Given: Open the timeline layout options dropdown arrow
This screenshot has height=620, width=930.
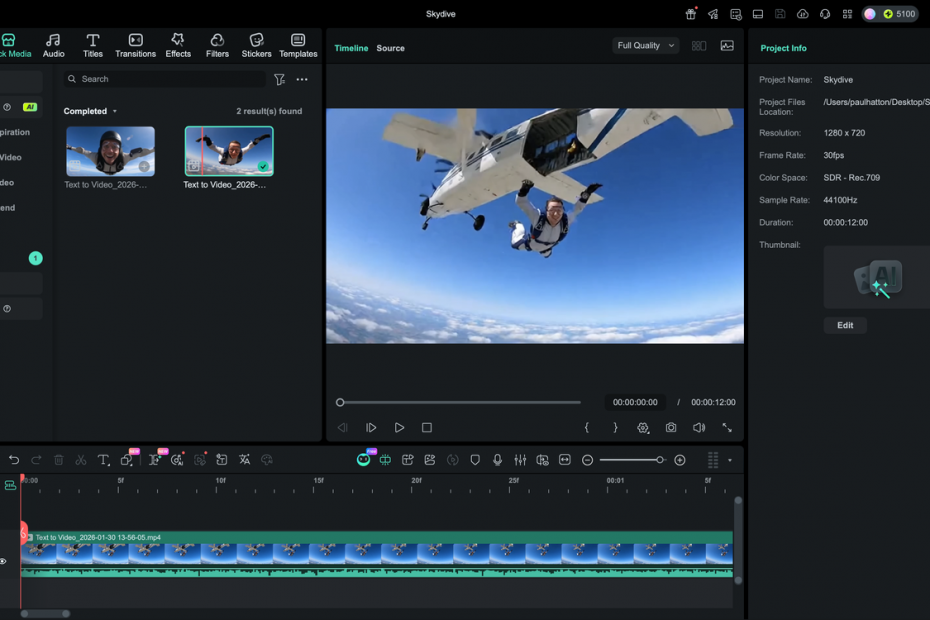Looking at the screenshot, I should pyautogui.click(x=730, y=460).
